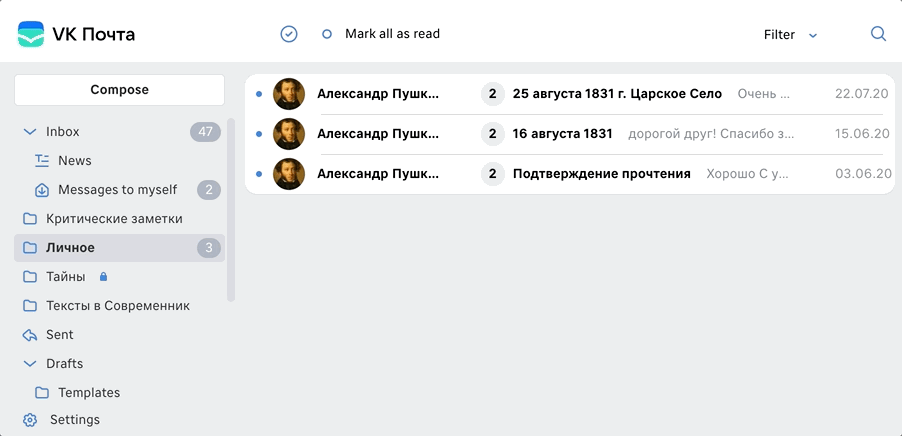Screen dimensions: 902x436
Task: Expand thread count badge on Подтверждение прочтения
Action: [x=492, y=174]
